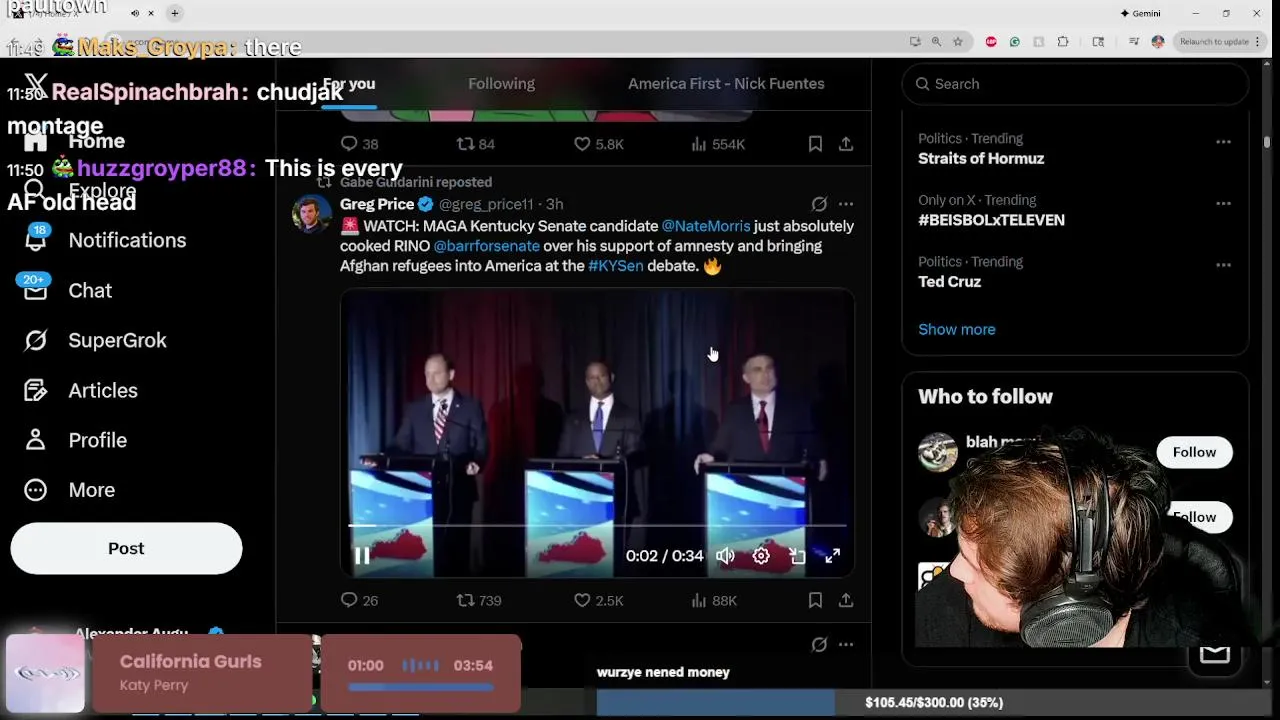Open Grok action on the bottom post
1280x720 pixels.
[819, 644]
